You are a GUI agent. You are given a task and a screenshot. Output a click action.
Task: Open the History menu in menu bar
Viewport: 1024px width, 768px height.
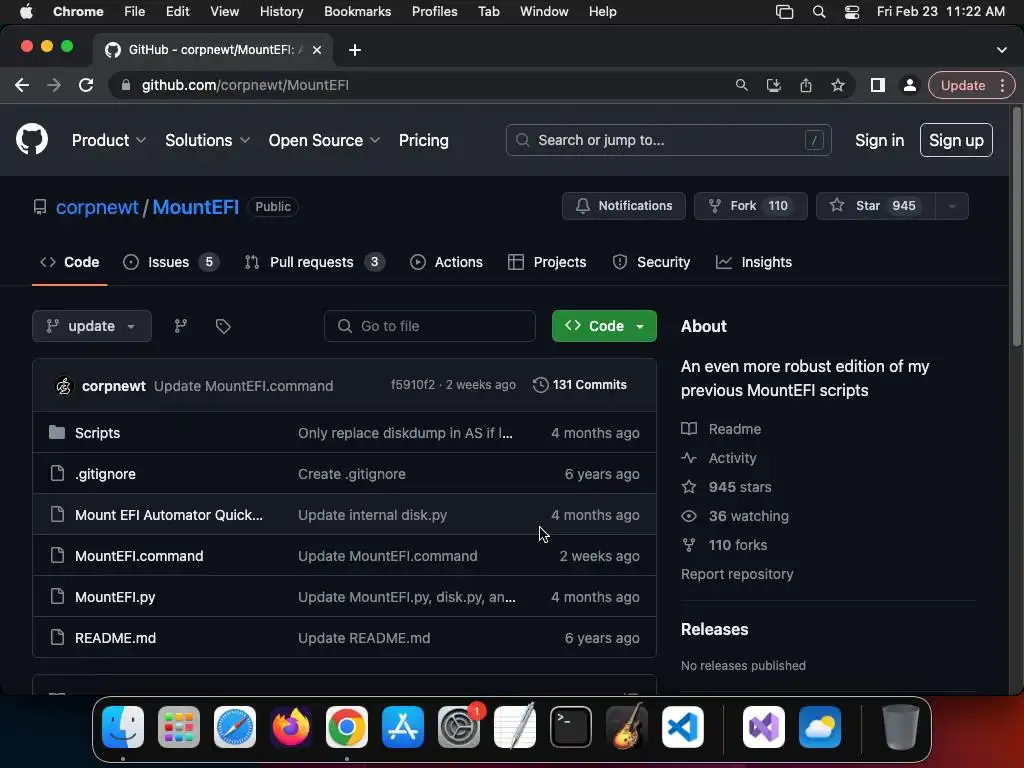tap(281, 12)
